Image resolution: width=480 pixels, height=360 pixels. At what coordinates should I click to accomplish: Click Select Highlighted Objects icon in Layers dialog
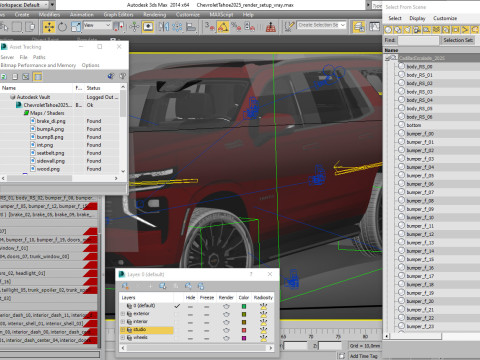click(x=163, y=286)
